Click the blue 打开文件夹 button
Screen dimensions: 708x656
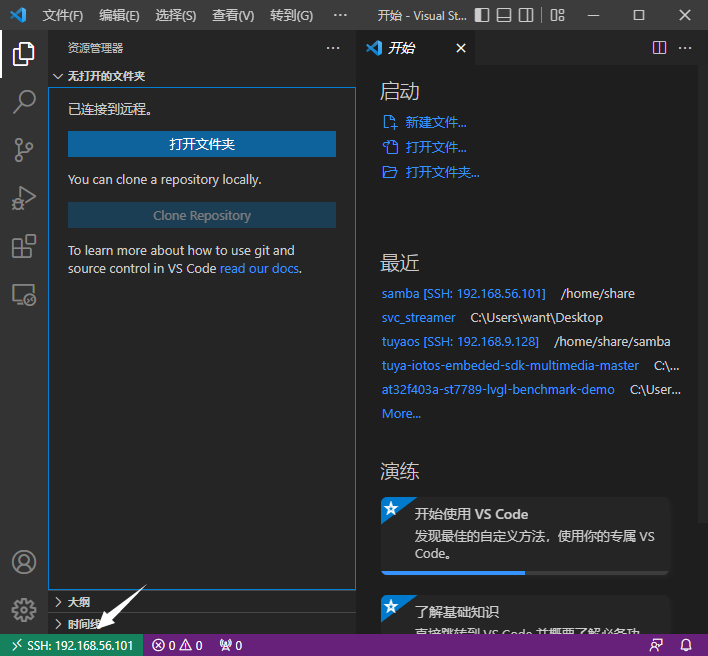(x=202, y=144)
